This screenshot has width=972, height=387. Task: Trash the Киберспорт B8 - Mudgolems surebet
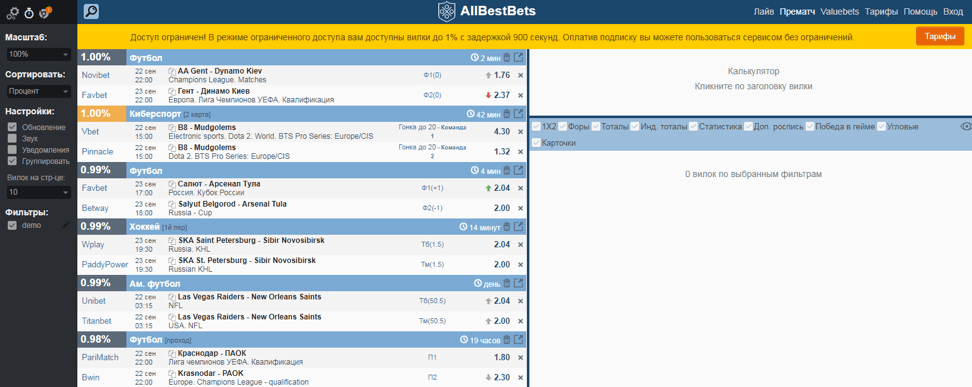click(x=506, y=114)
